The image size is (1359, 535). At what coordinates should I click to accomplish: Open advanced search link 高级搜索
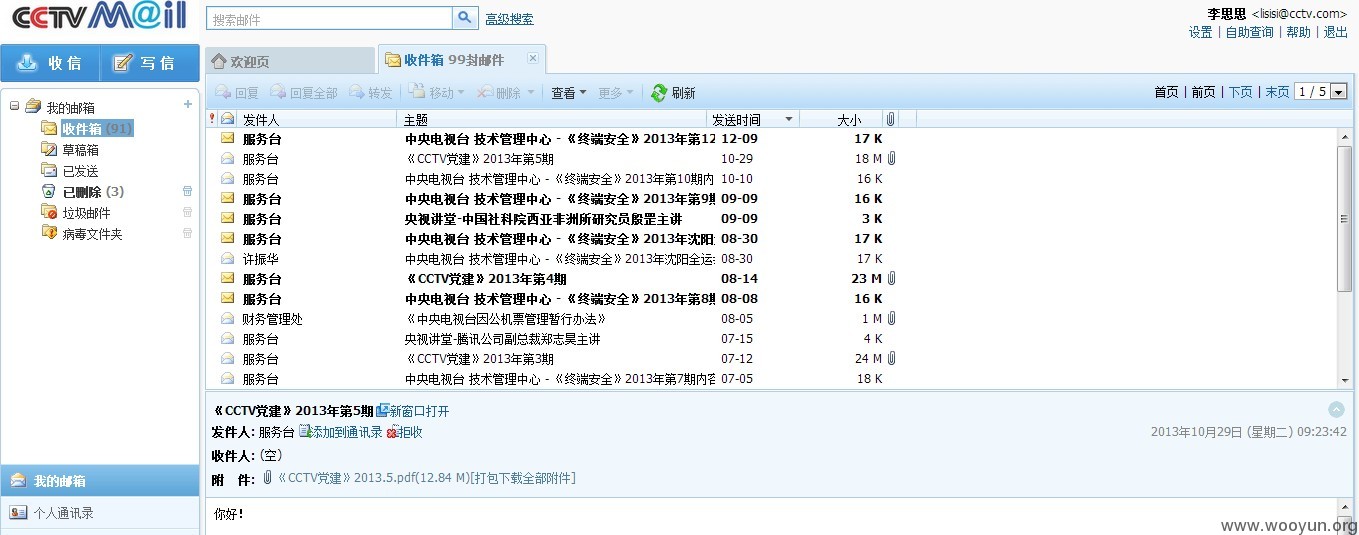(509, 19)
